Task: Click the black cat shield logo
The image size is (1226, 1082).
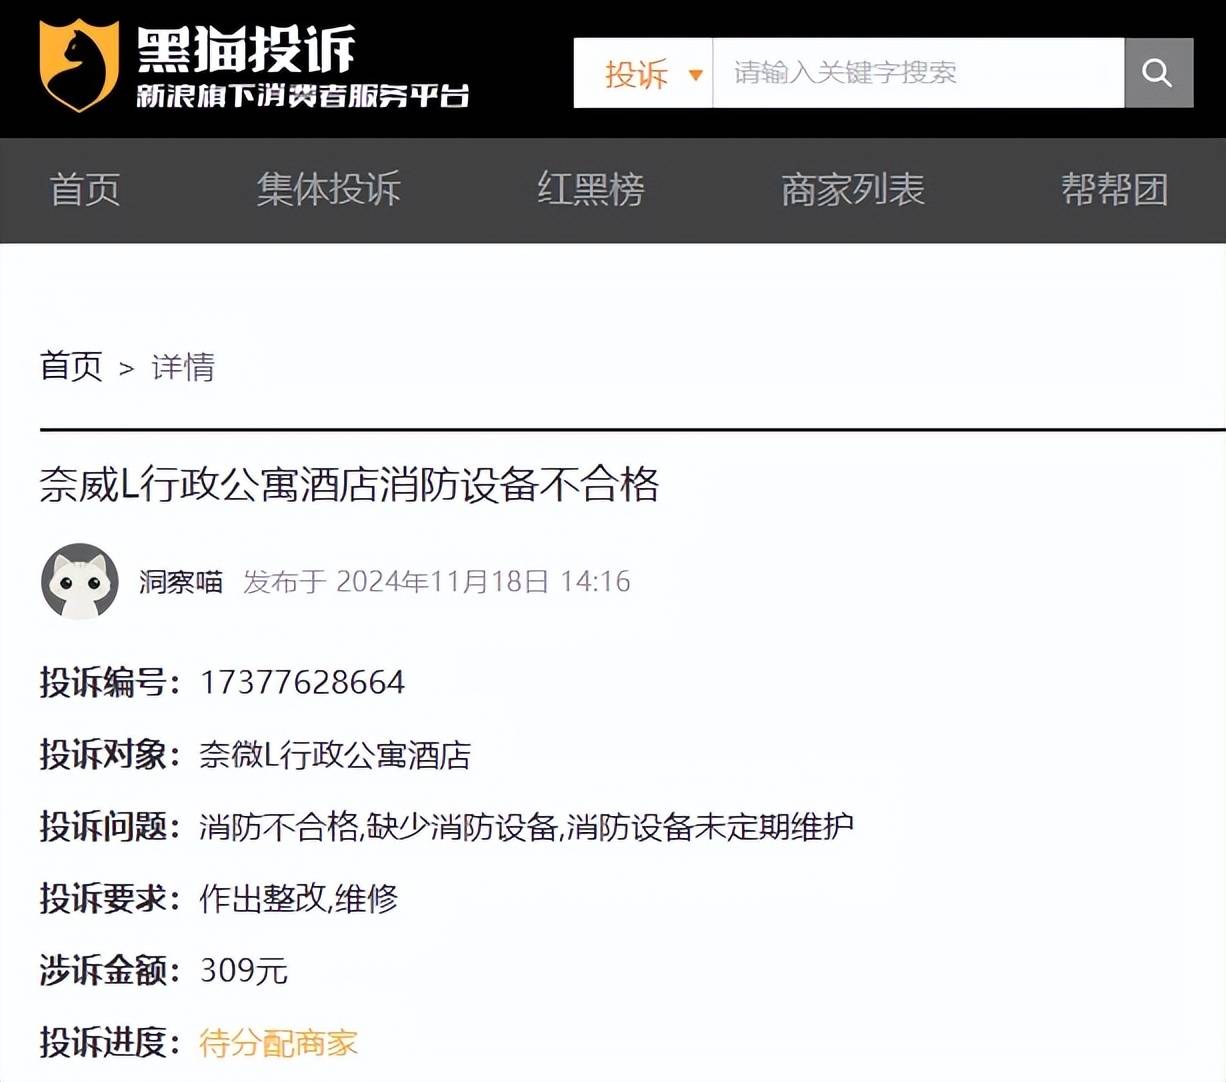Action: coord(78,66)
